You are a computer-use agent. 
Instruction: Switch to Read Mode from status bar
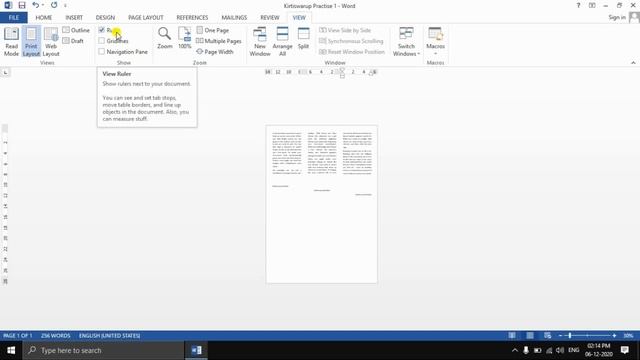point(512,336)
